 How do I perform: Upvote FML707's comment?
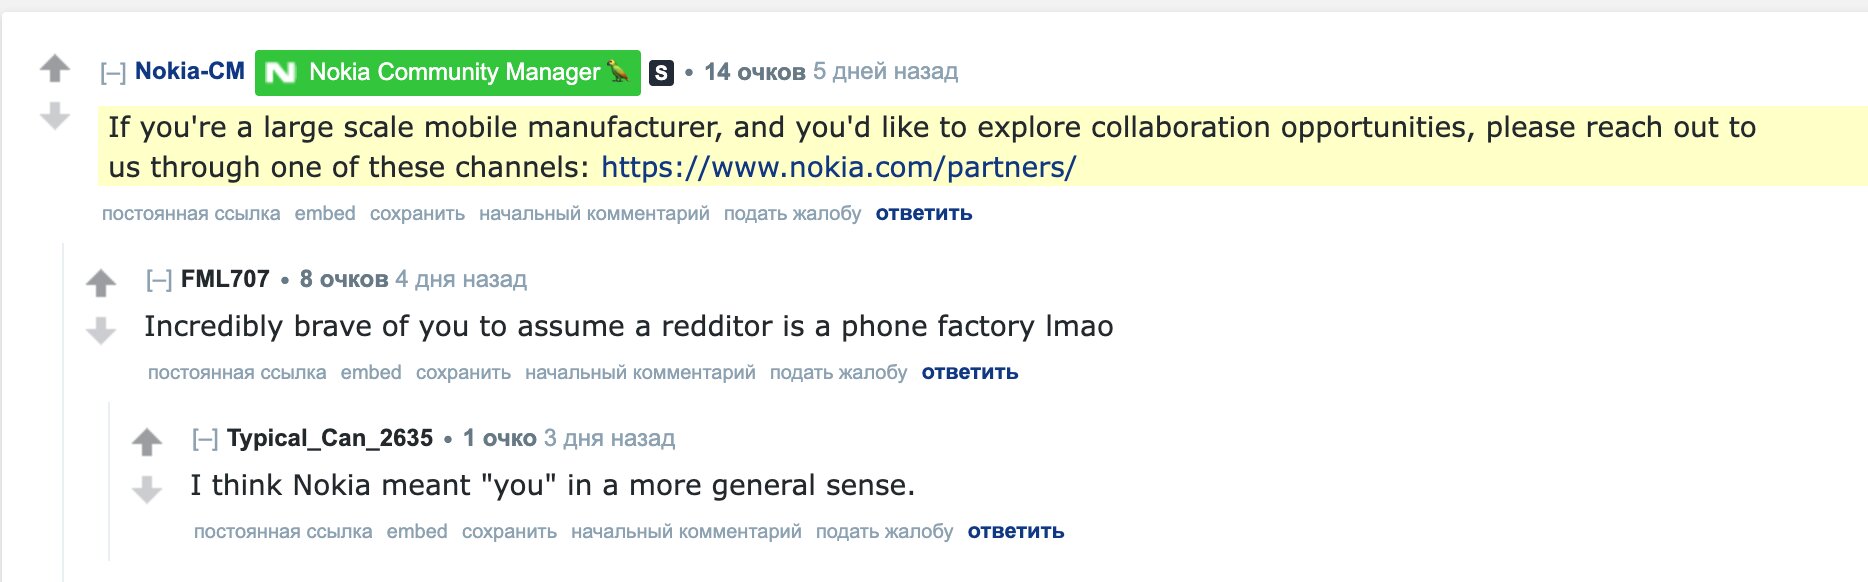click(101, 283)
